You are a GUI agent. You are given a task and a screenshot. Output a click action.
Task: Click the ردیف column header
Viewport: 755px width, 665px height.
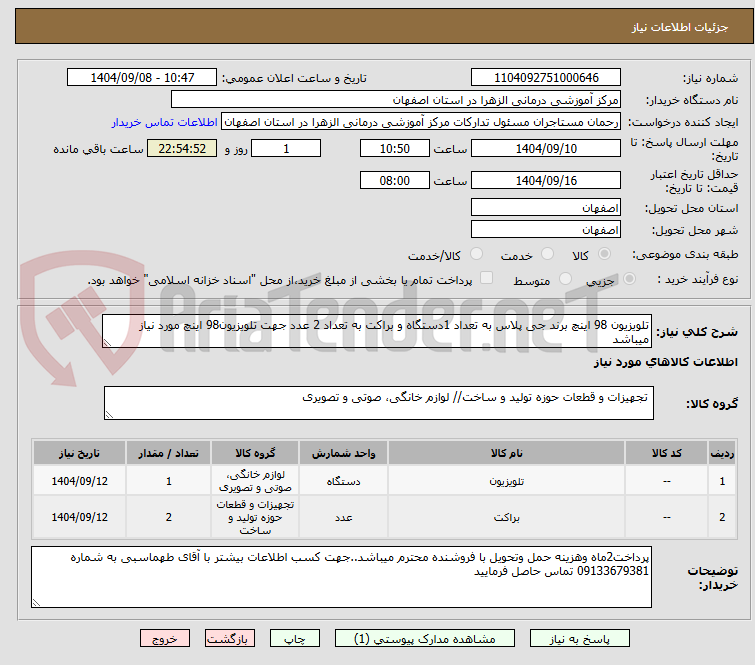click(722, 453)
